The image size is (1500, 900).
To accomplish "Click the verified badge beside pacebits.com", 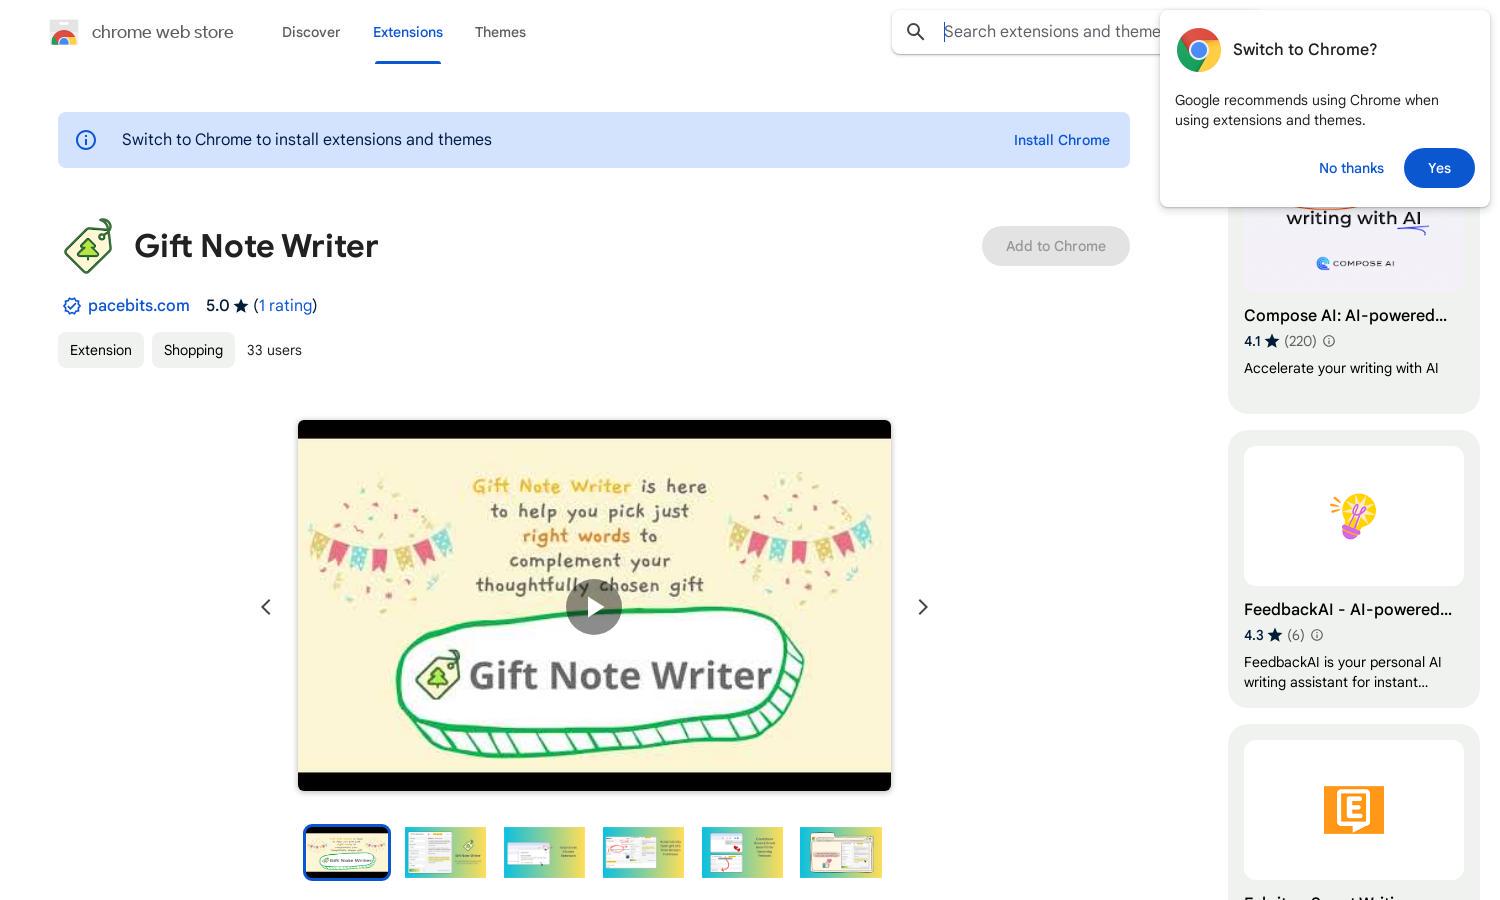I will pyautogui.click(x=72, y=306).
